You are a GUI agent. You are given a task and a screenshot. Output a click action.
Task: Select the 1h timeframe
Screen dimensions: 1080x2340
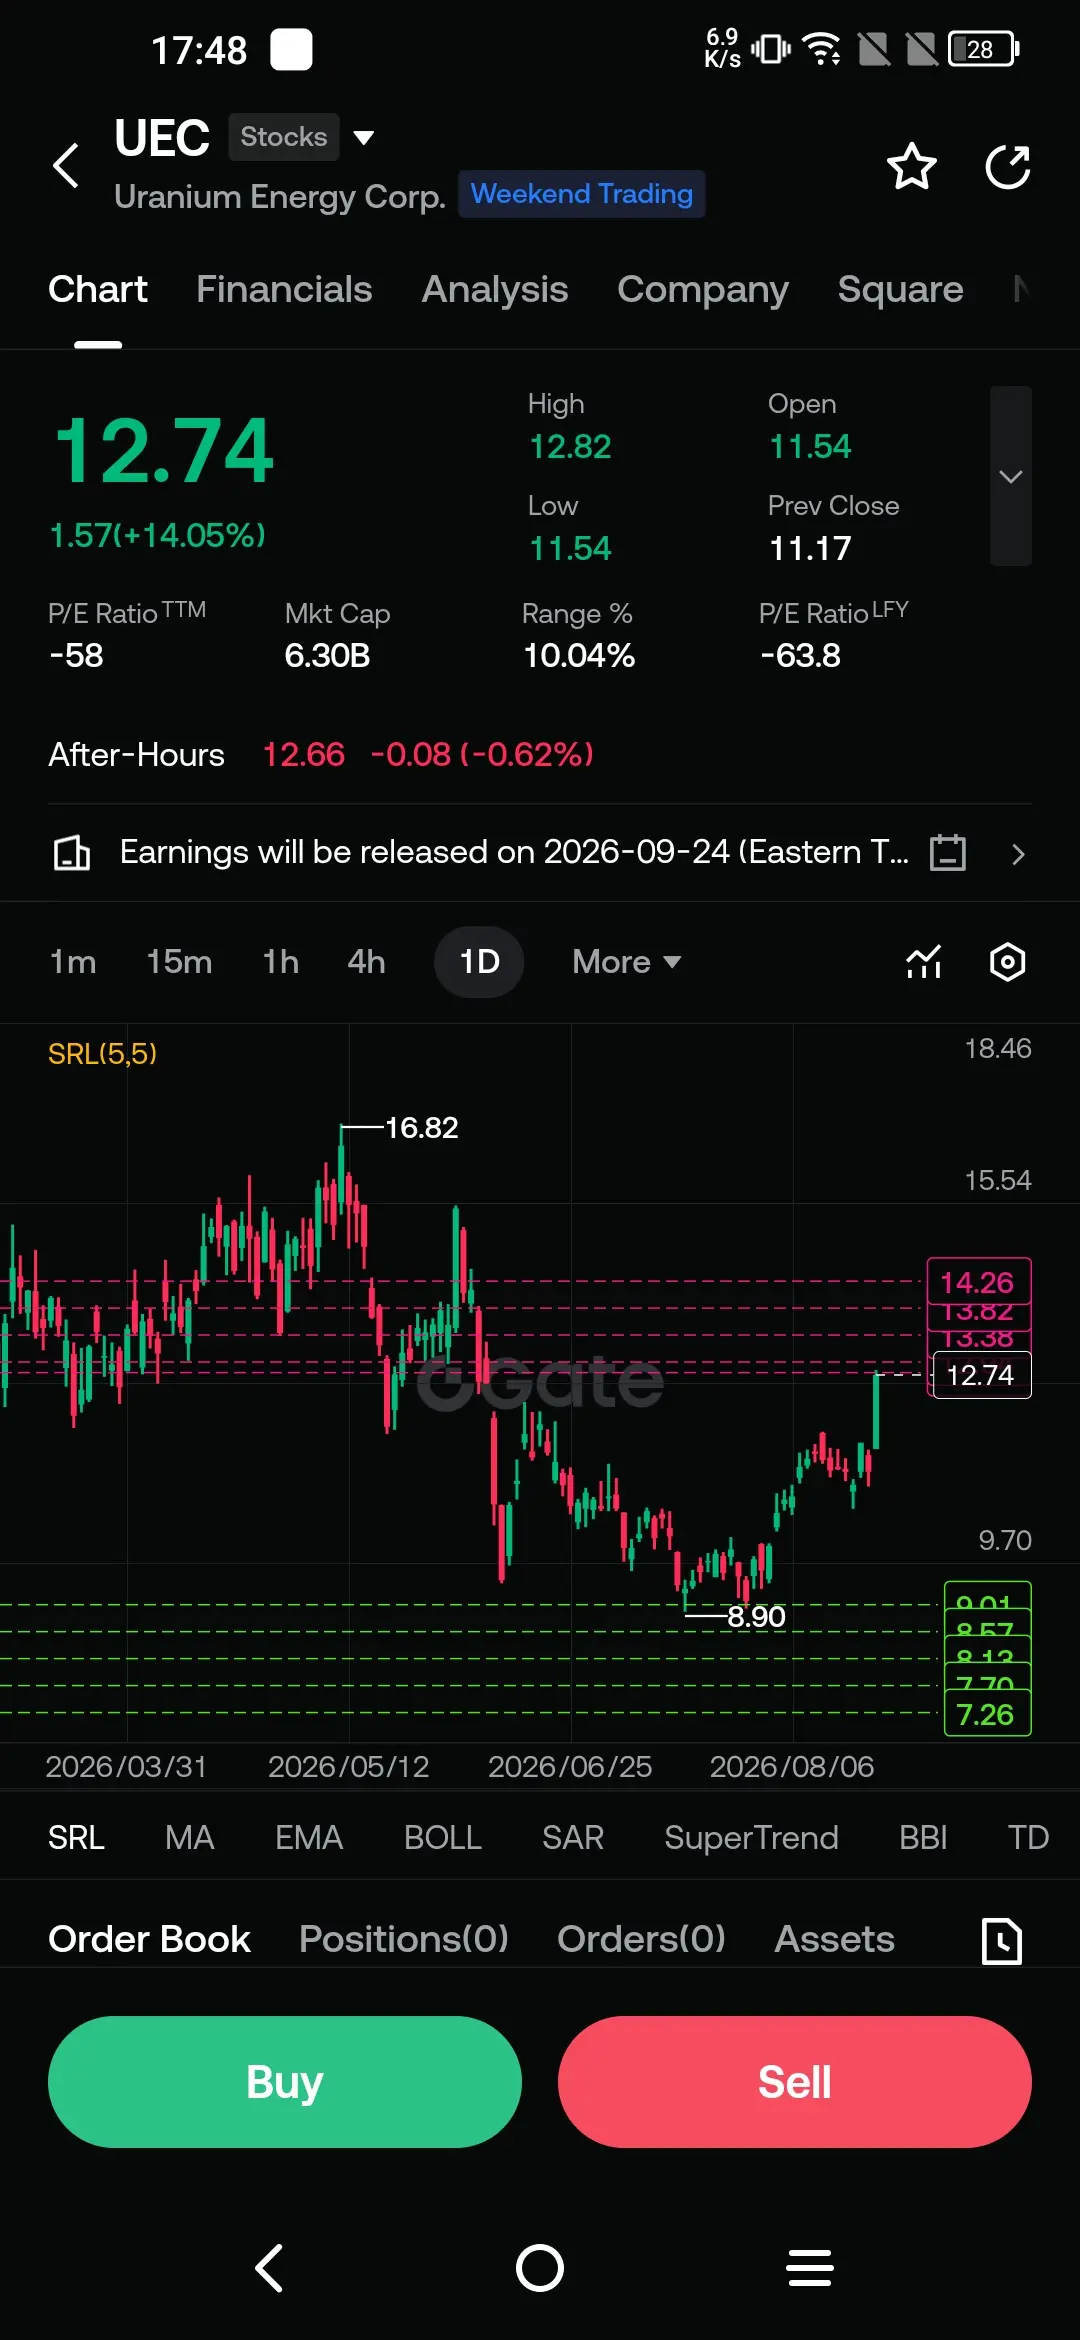tap(281, 962)
